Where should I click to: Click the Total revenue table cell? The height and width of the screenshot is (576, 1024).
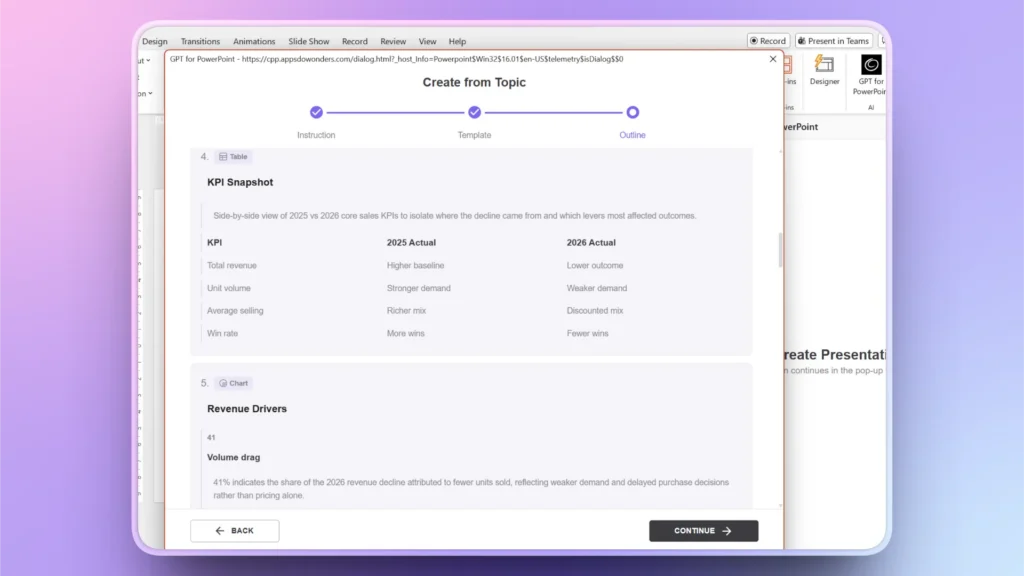click(232, 265)
